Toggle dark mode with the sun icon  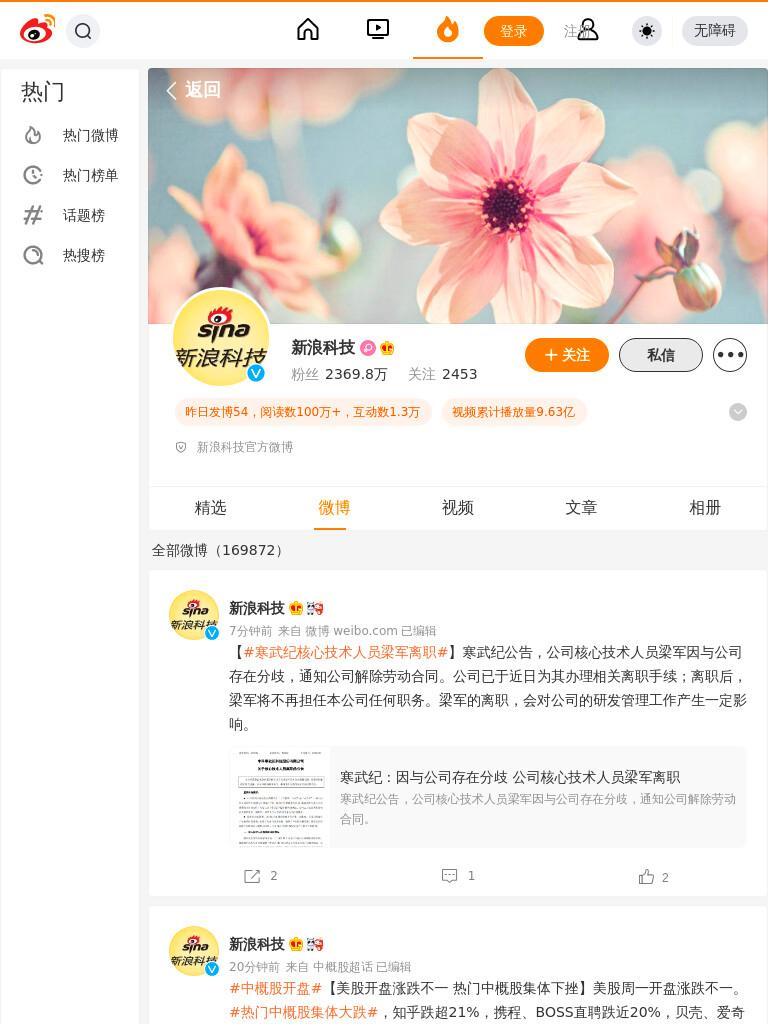point(647,31)
